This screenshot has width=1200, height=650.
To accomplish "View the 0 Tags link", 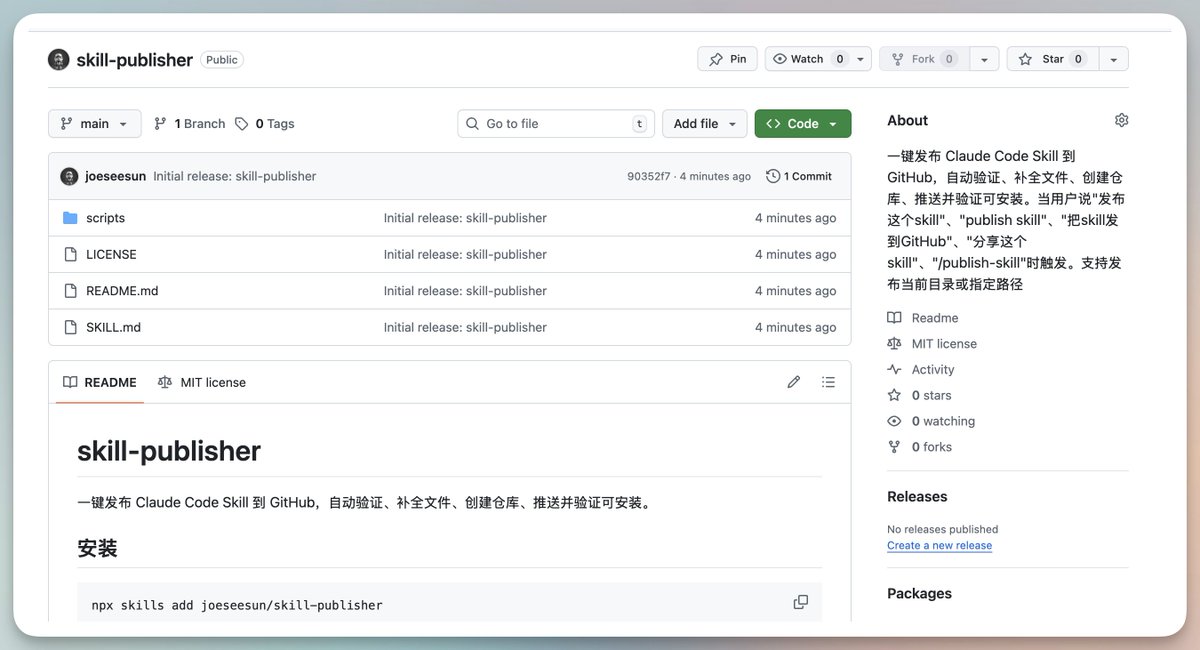I will 265,124.
